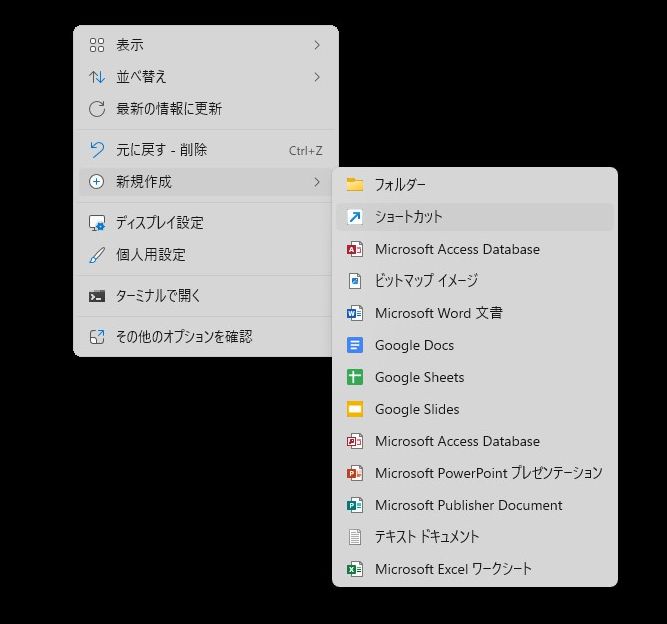Expand the 表示 submenu chevron

coord(317,45)
